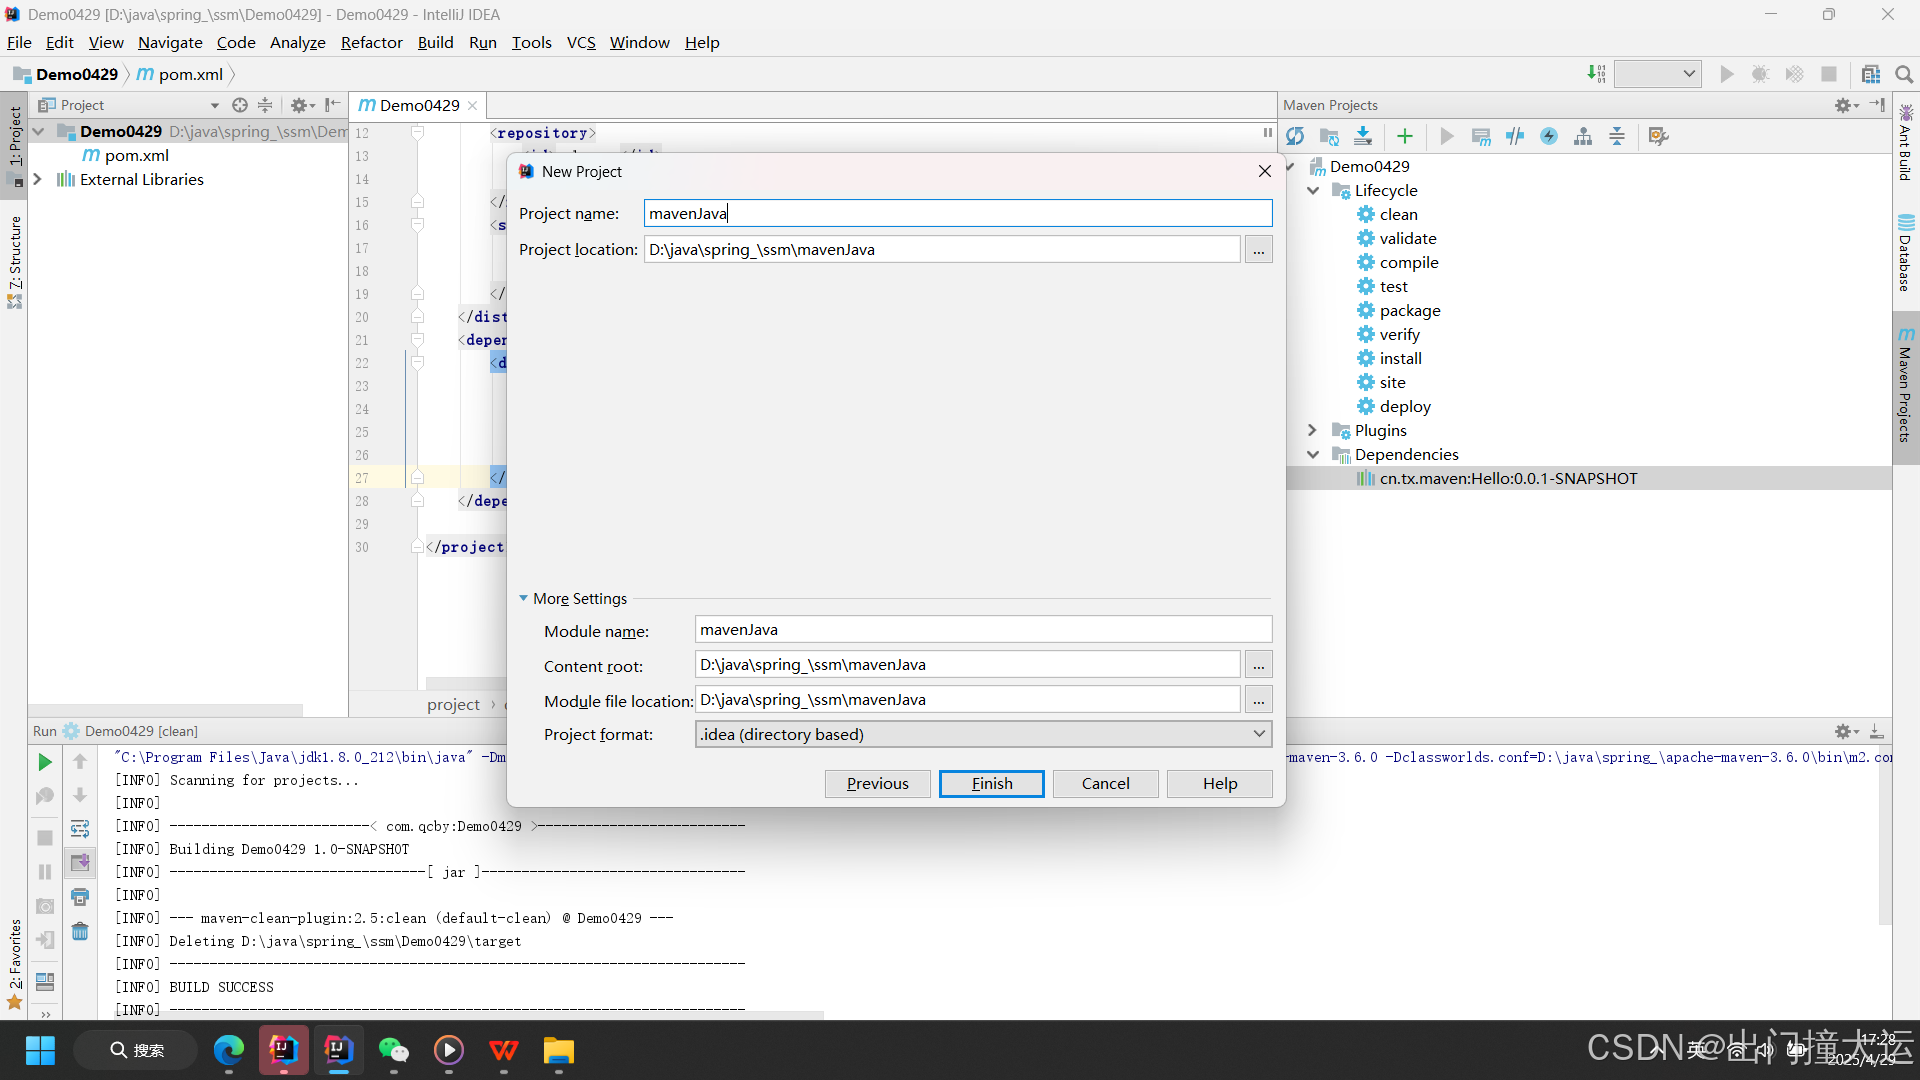Viewport: 1920px width, 1080px height.
Task: Expand Plugins node in Maven tree
Action: click(1313, 430)
